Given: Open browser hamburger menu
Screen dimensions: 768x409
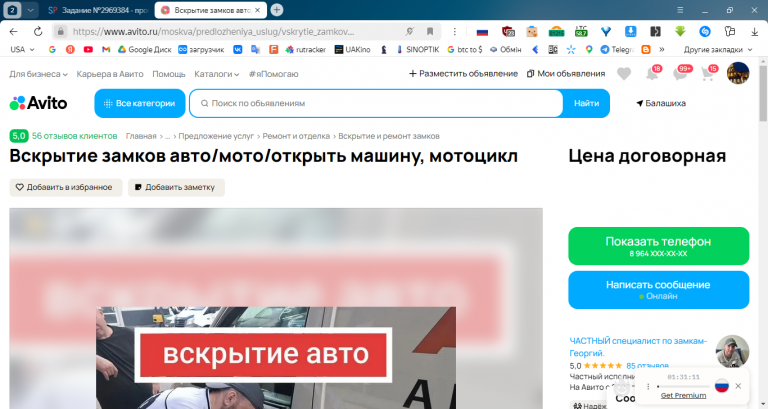Looking at the screenshot, I should click(680, 10).
